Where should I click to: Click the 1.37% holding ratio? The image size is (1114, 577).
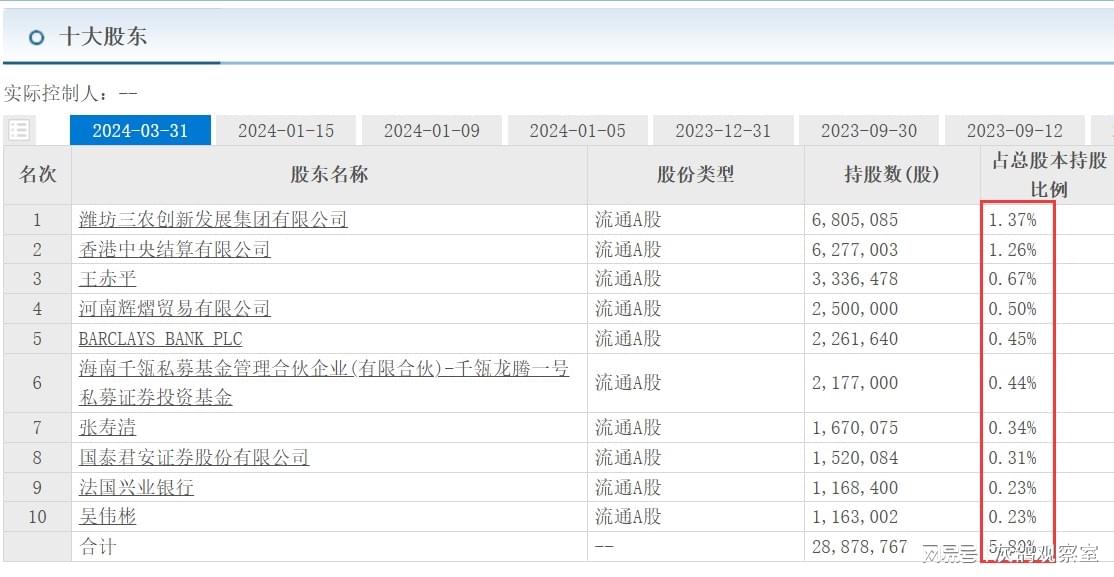1012,220
